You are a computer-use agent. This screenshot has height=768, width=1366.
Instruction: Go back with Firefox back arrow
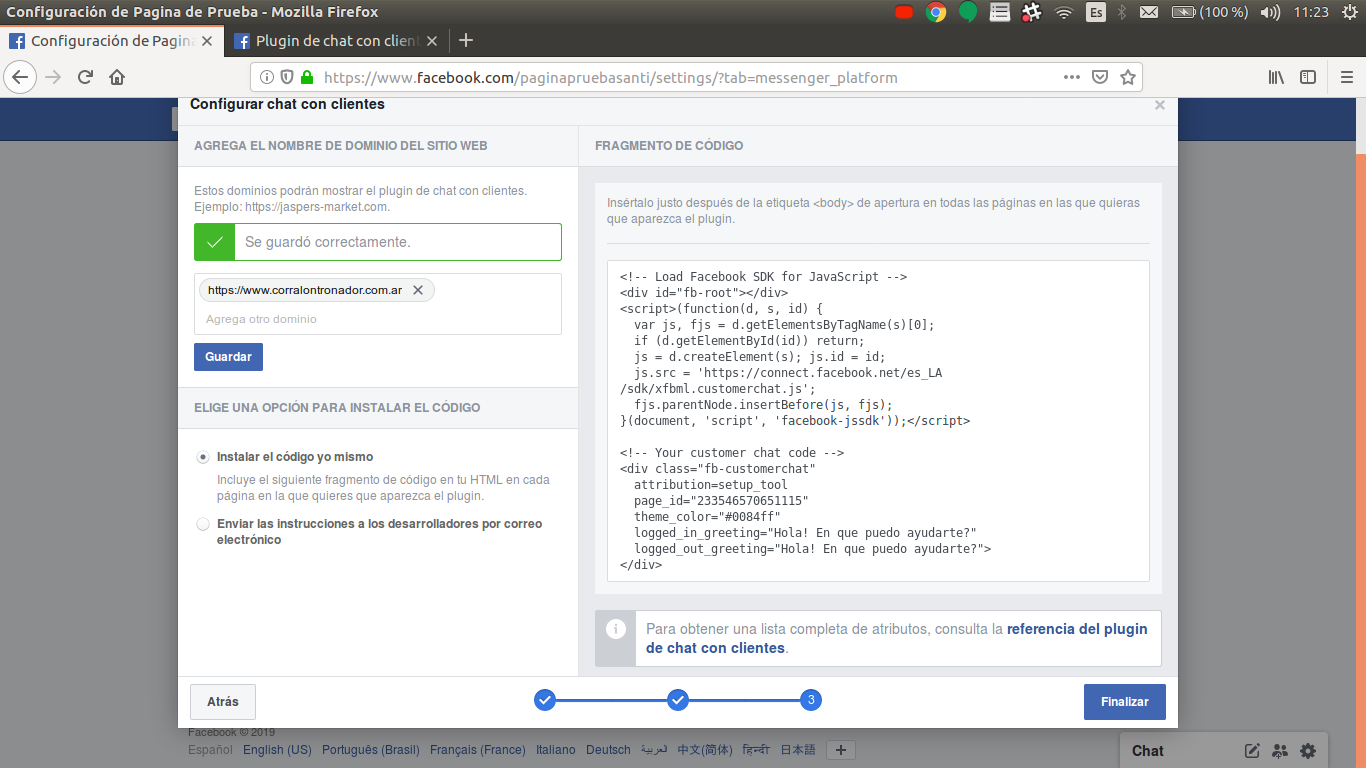[21, 77]
